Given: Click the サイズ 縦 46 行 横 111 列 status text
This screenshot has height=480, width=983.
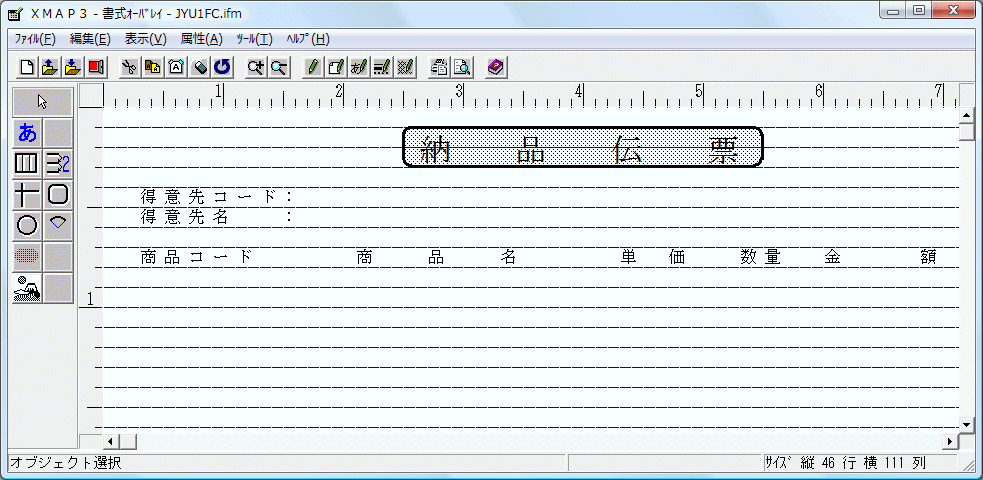Looking at the screenshot, I should tap(844, 464).
